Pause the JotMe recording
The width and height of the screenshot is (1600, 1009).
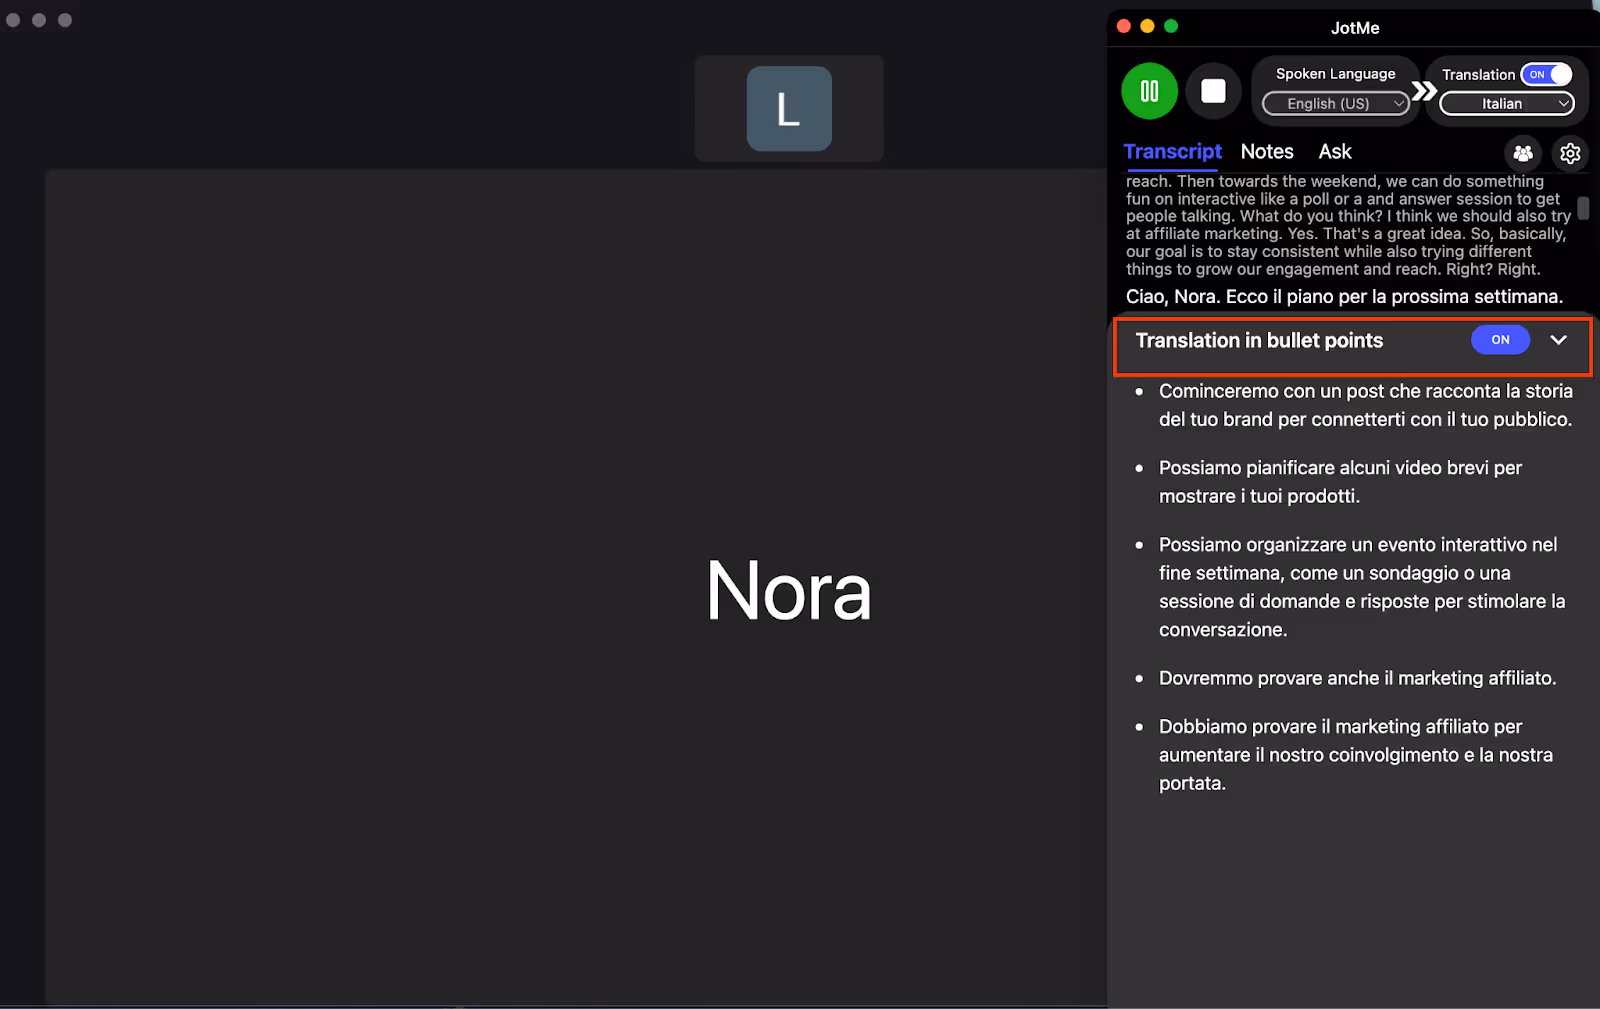tap(1149, 91)
